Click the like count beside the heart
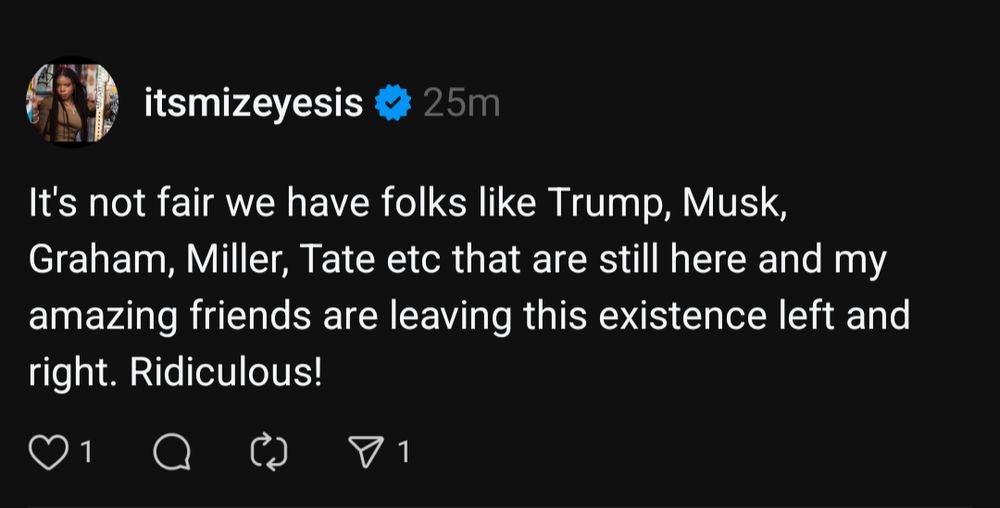Image resolution: width=1000 pixels, height=508 pixels. click(x=86, y=454)
